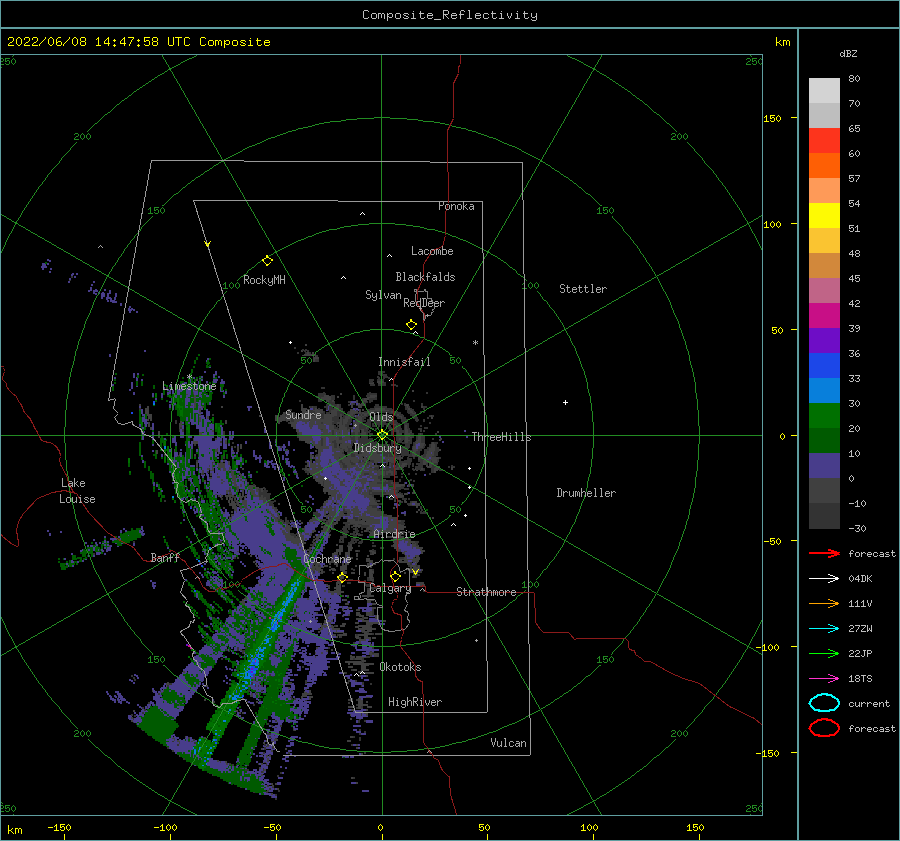Viewport: 900px width, 841px height.
Task: Click the yellow diamond marker above Calgary label
Action: tap(395, 576)
